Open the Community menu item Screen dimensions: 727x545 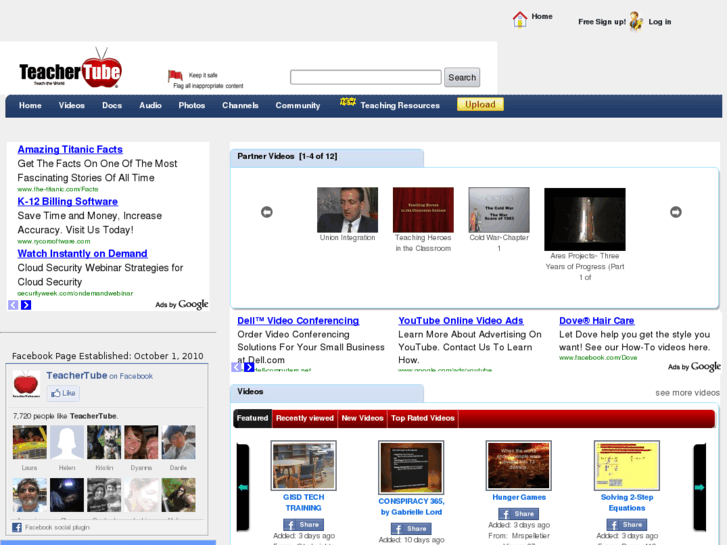(x=298, y=105)
